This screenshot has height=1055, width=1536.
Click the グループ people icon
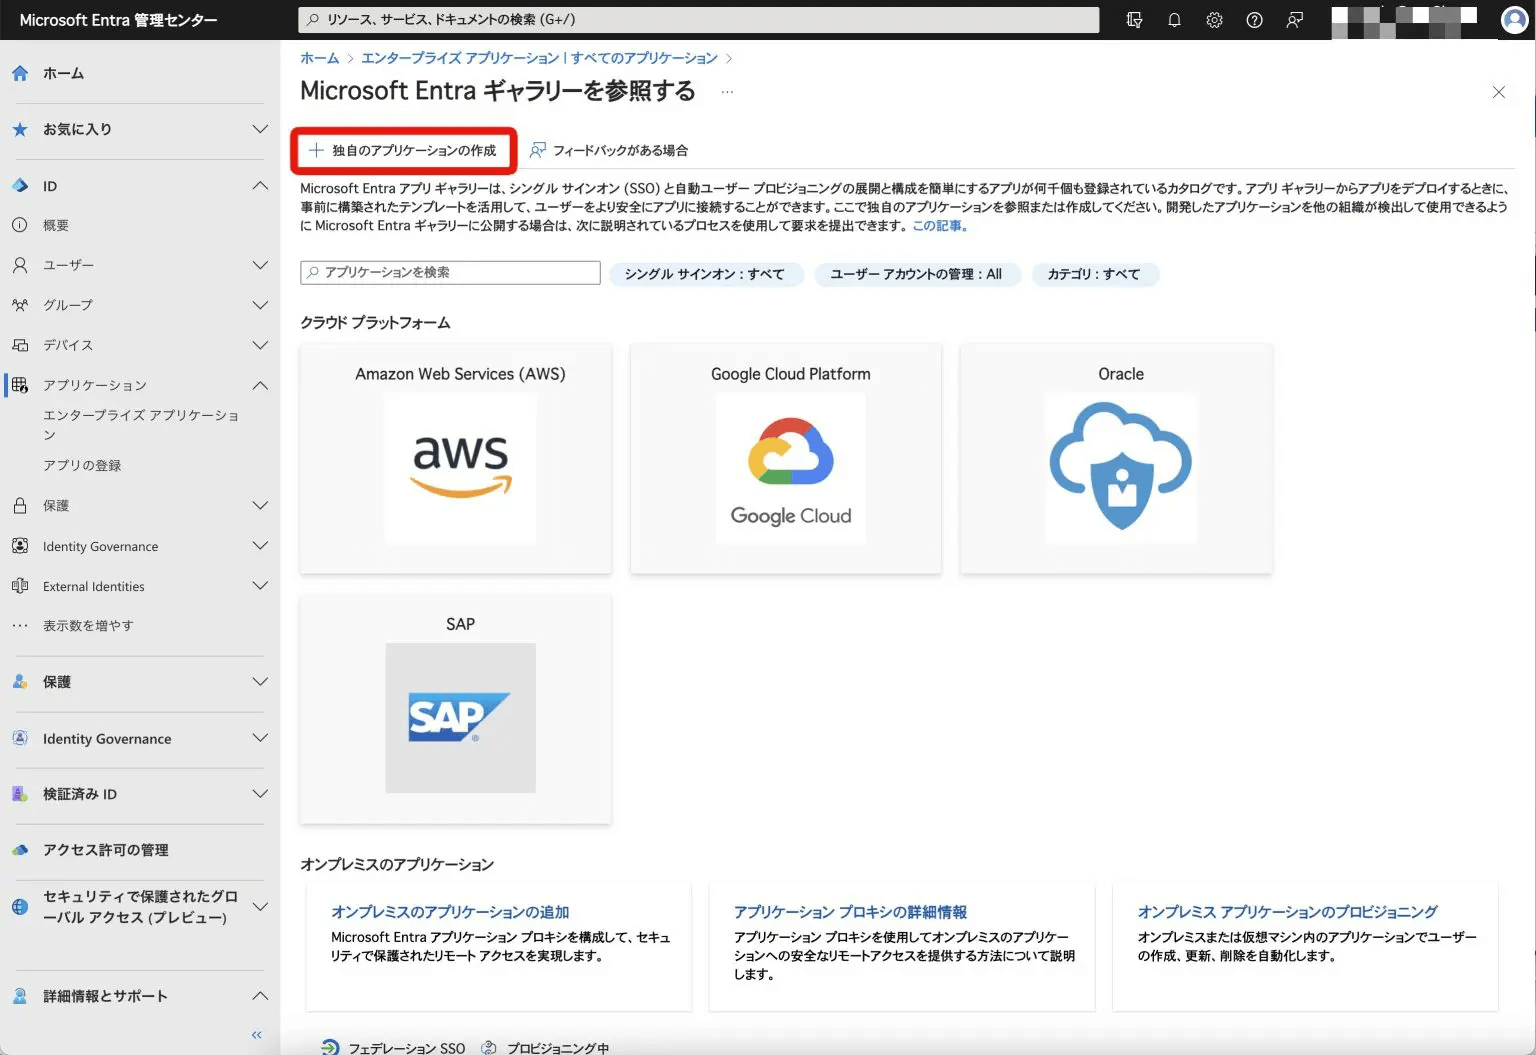point(20,305)
